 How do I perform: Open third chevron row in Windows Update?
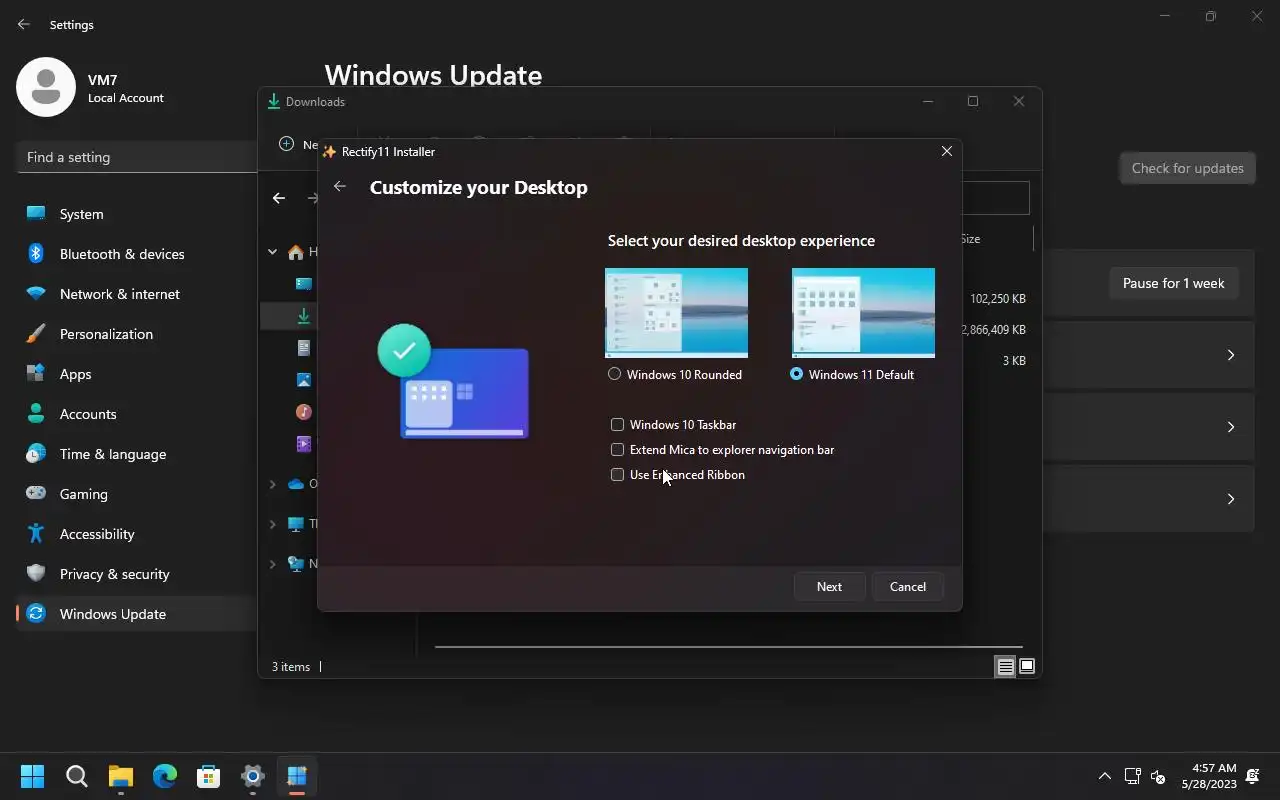(x=1230, y=499)
